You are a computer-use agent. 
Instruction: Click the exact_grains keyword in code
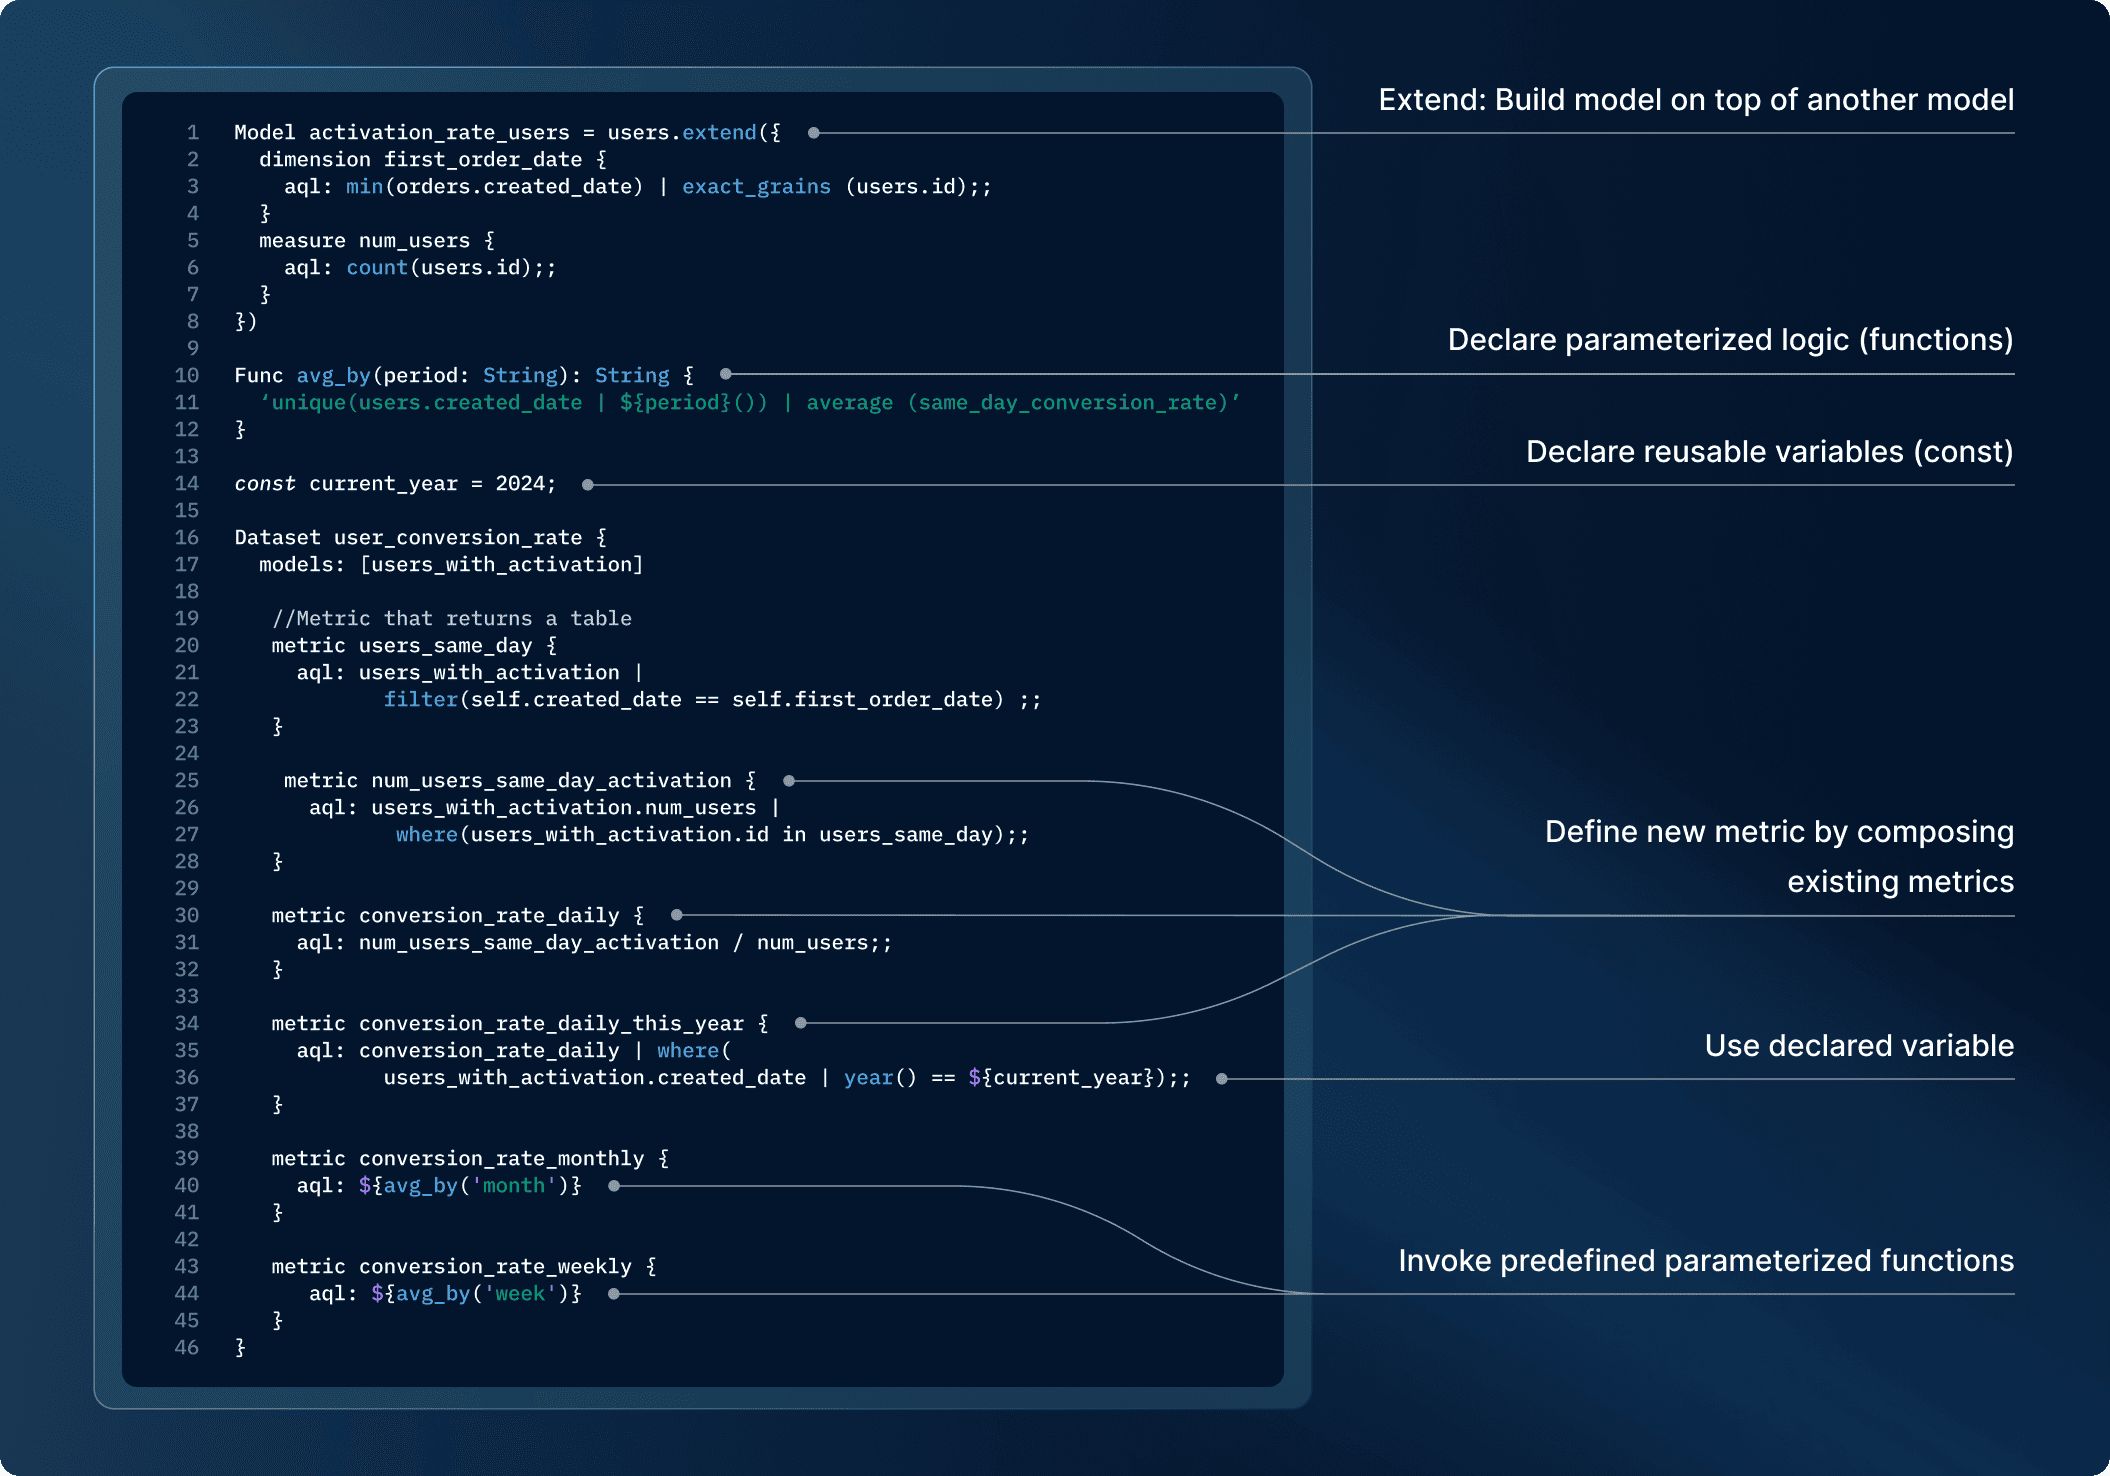pyautogui.click(x=756, y=186)
